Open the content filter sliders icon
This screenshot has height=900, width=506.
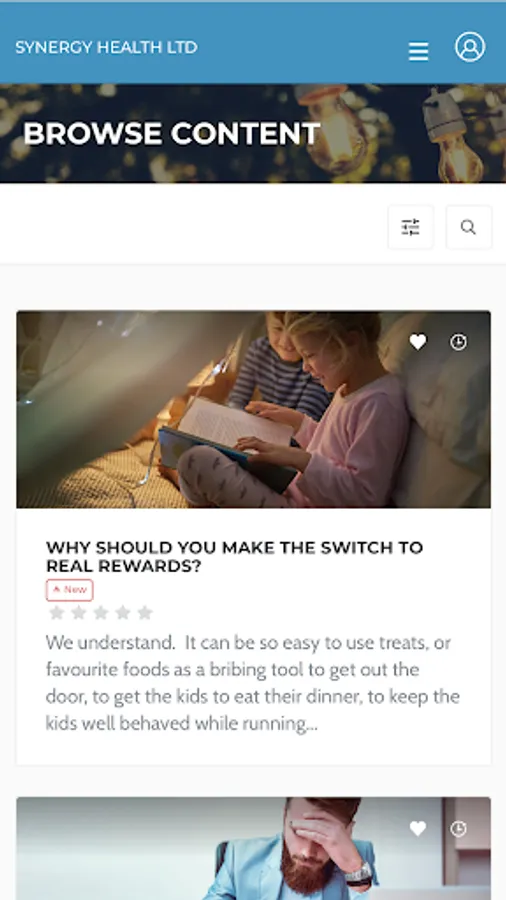click(x=411, y=227)
